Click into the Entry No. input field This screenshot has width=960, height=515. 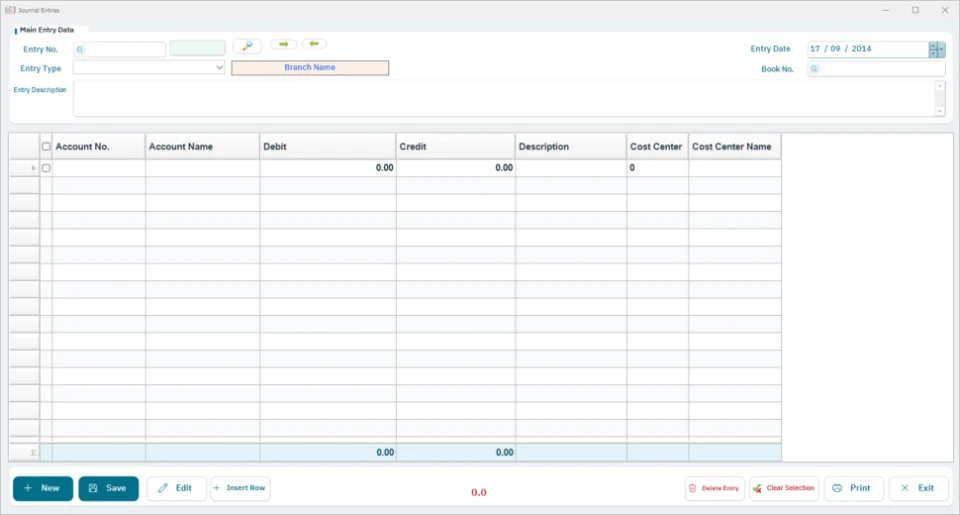coord(119,50)
